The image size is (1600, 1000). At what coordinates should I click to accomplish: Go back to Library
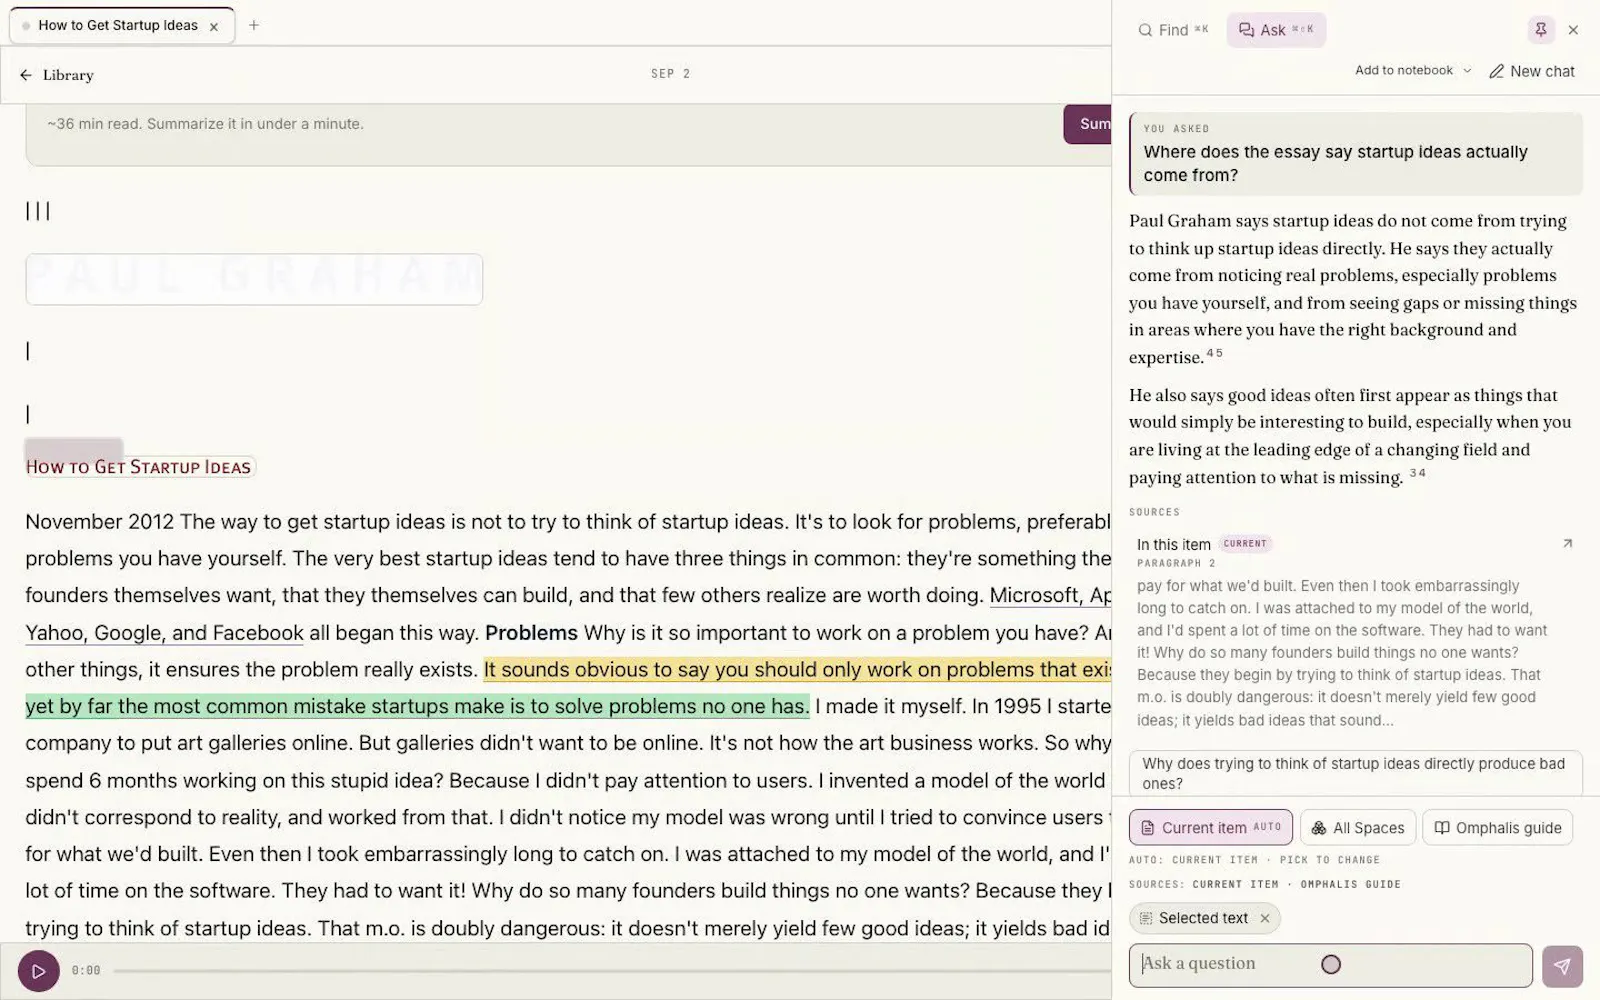coord(56,75)
